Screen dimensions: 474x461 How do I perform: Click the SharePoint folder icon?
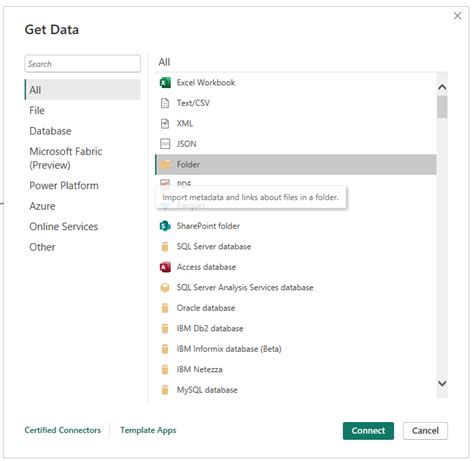pyautogui.click(x=165, y=226)
